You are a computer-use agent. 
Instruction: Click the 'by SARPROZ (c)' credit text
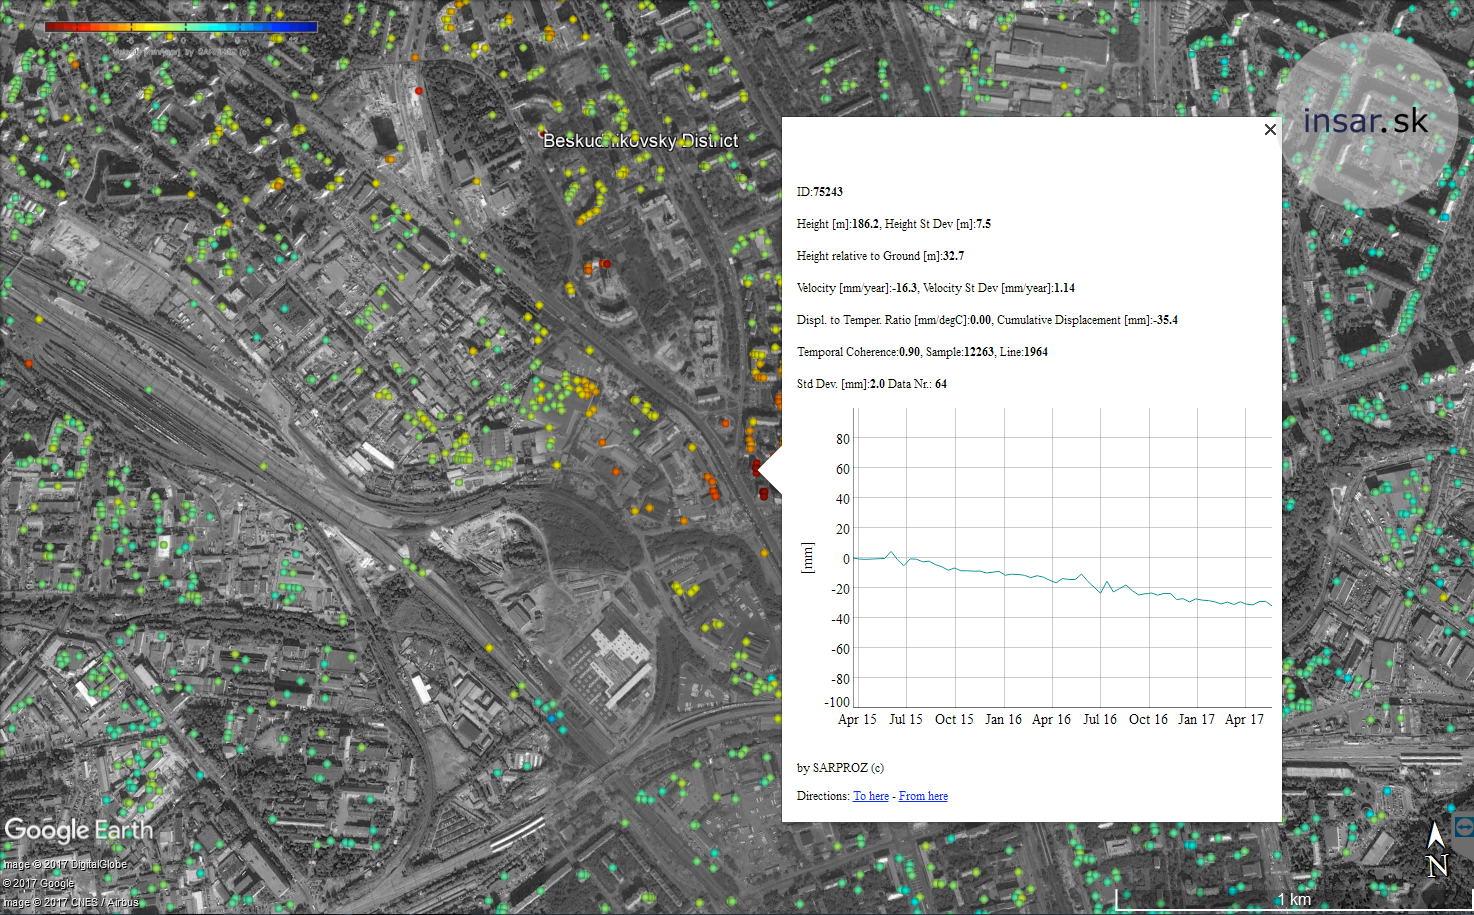click(840, 768)
